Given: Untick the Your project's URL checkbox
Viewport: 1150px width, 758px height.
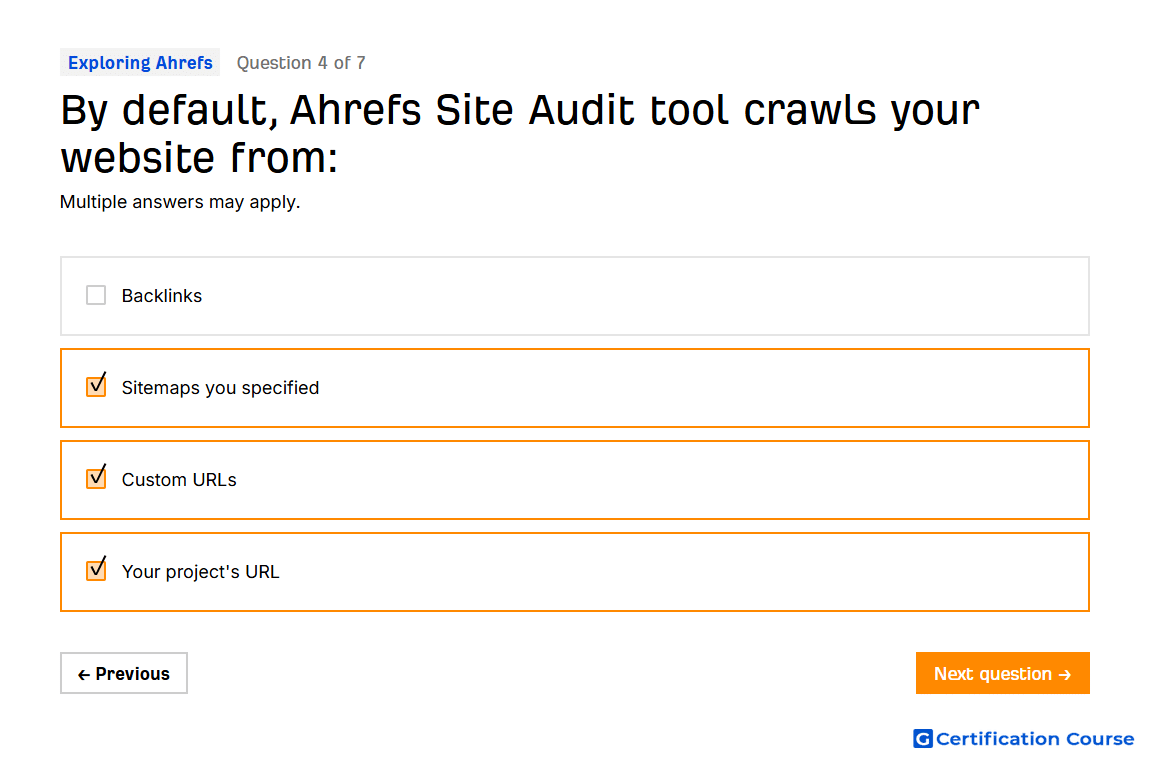Looking at the screenshot, I should click(x=96, y=570).
